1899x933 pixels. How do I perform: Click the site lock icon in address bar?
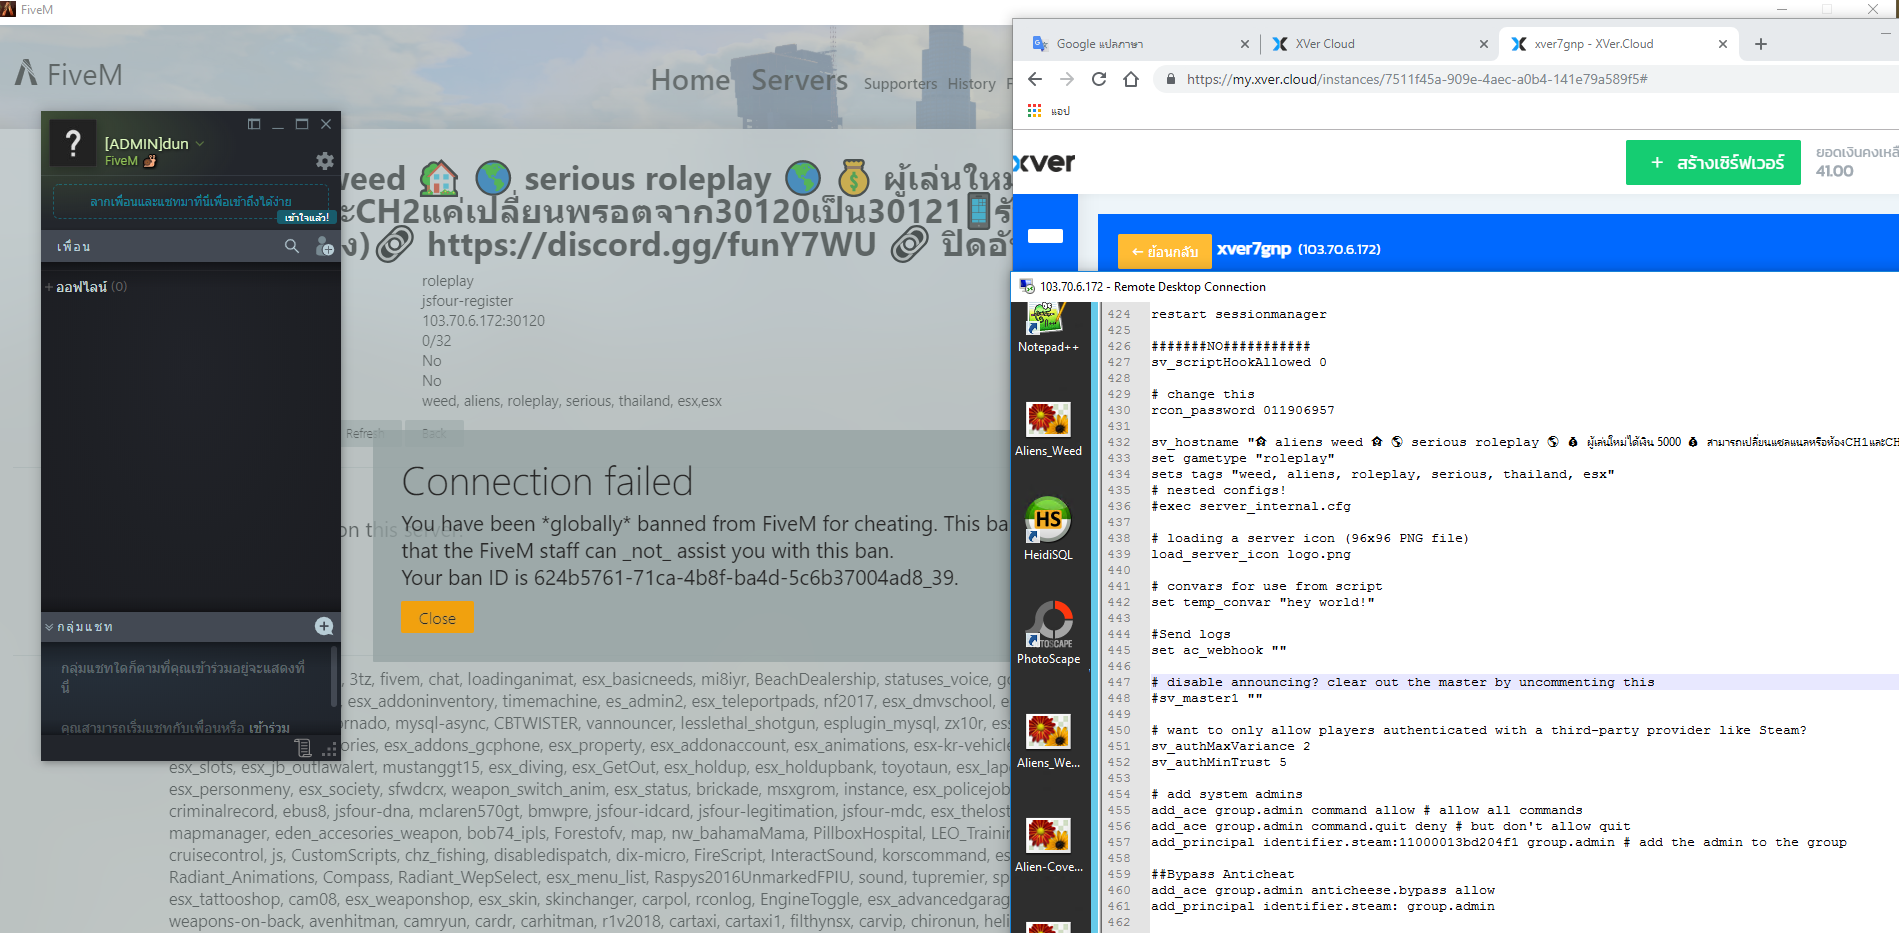1170,79
